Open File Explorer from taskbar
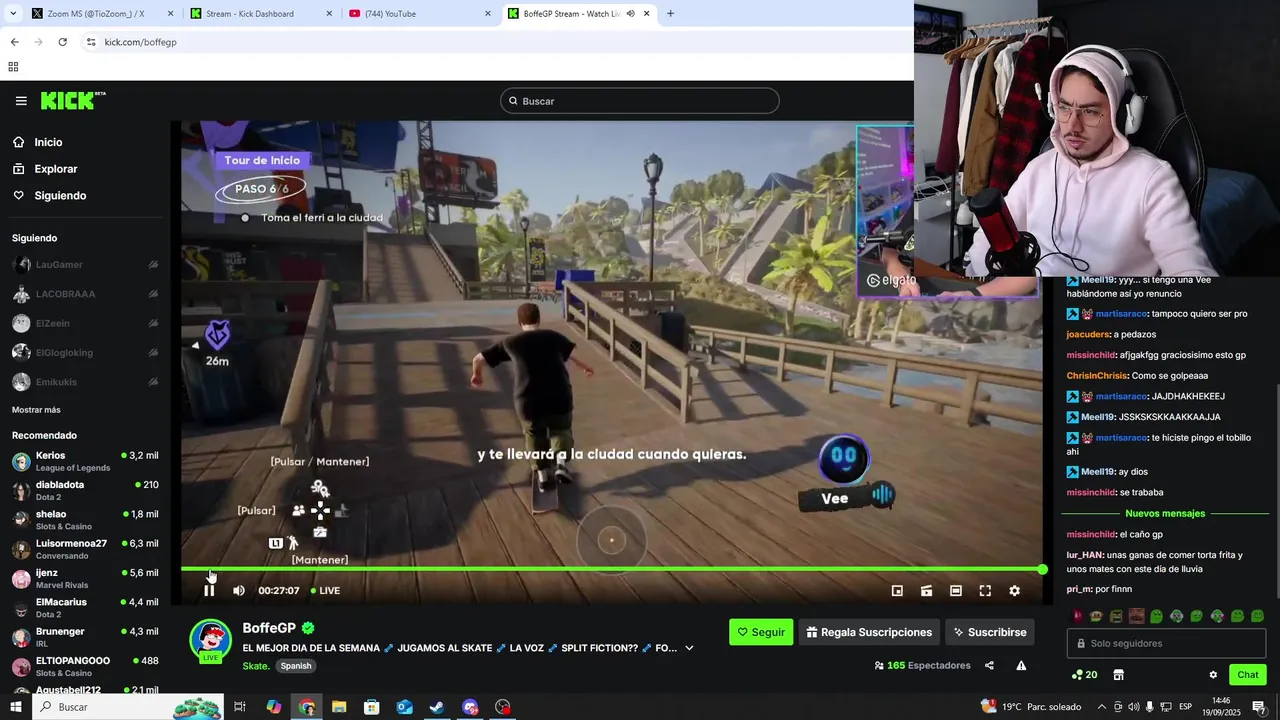The image size is (1280, 720). tap(339, 707)
